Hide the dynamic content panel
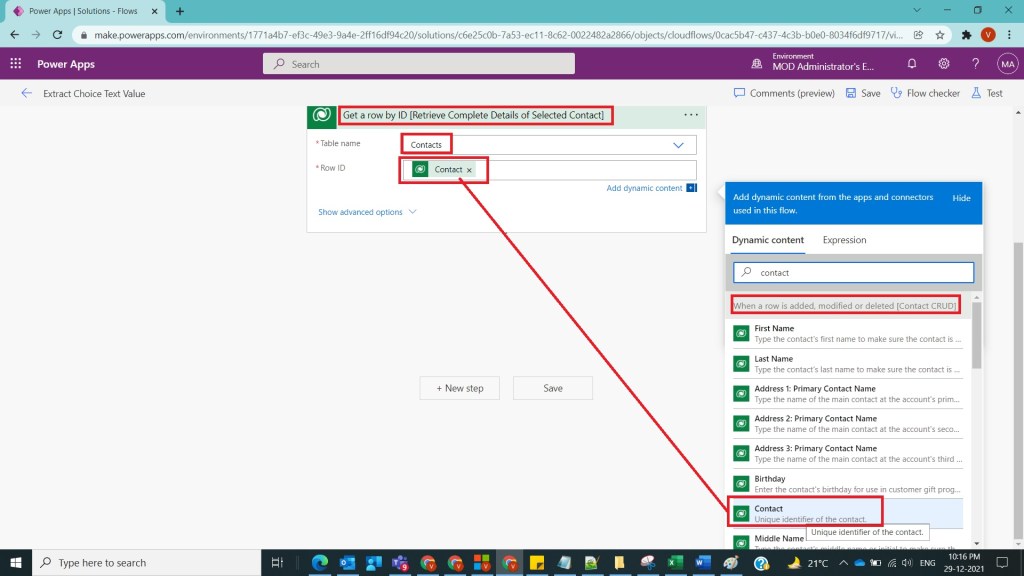The height and width of the screenshot is (576, 1024). [961, 198]
